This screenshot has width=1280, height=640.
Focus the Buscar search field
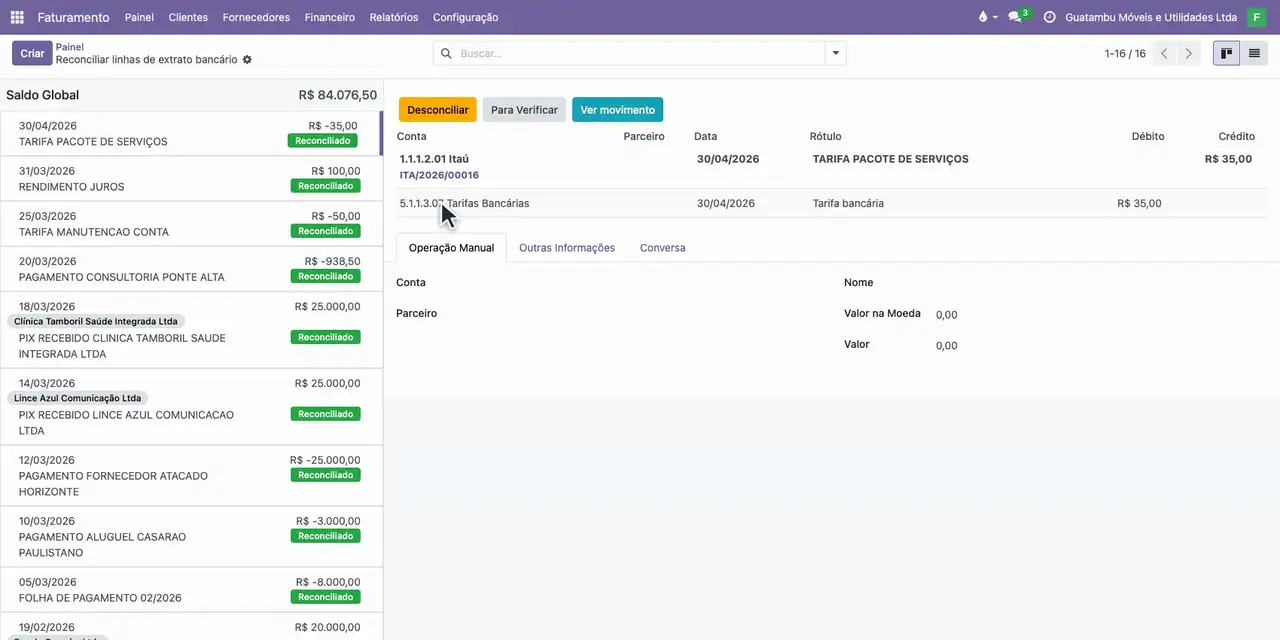[640, 53]
